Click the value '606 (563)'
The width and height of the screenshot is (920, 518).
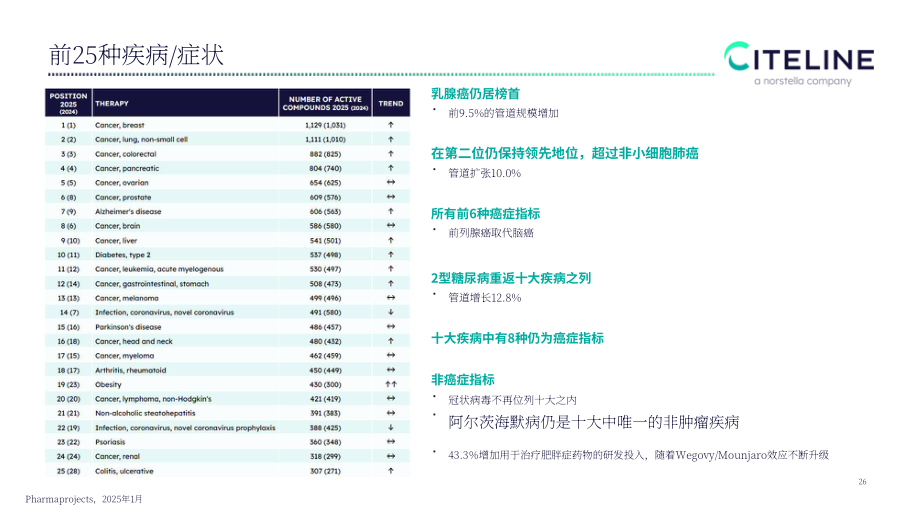(x=325, y=211)
